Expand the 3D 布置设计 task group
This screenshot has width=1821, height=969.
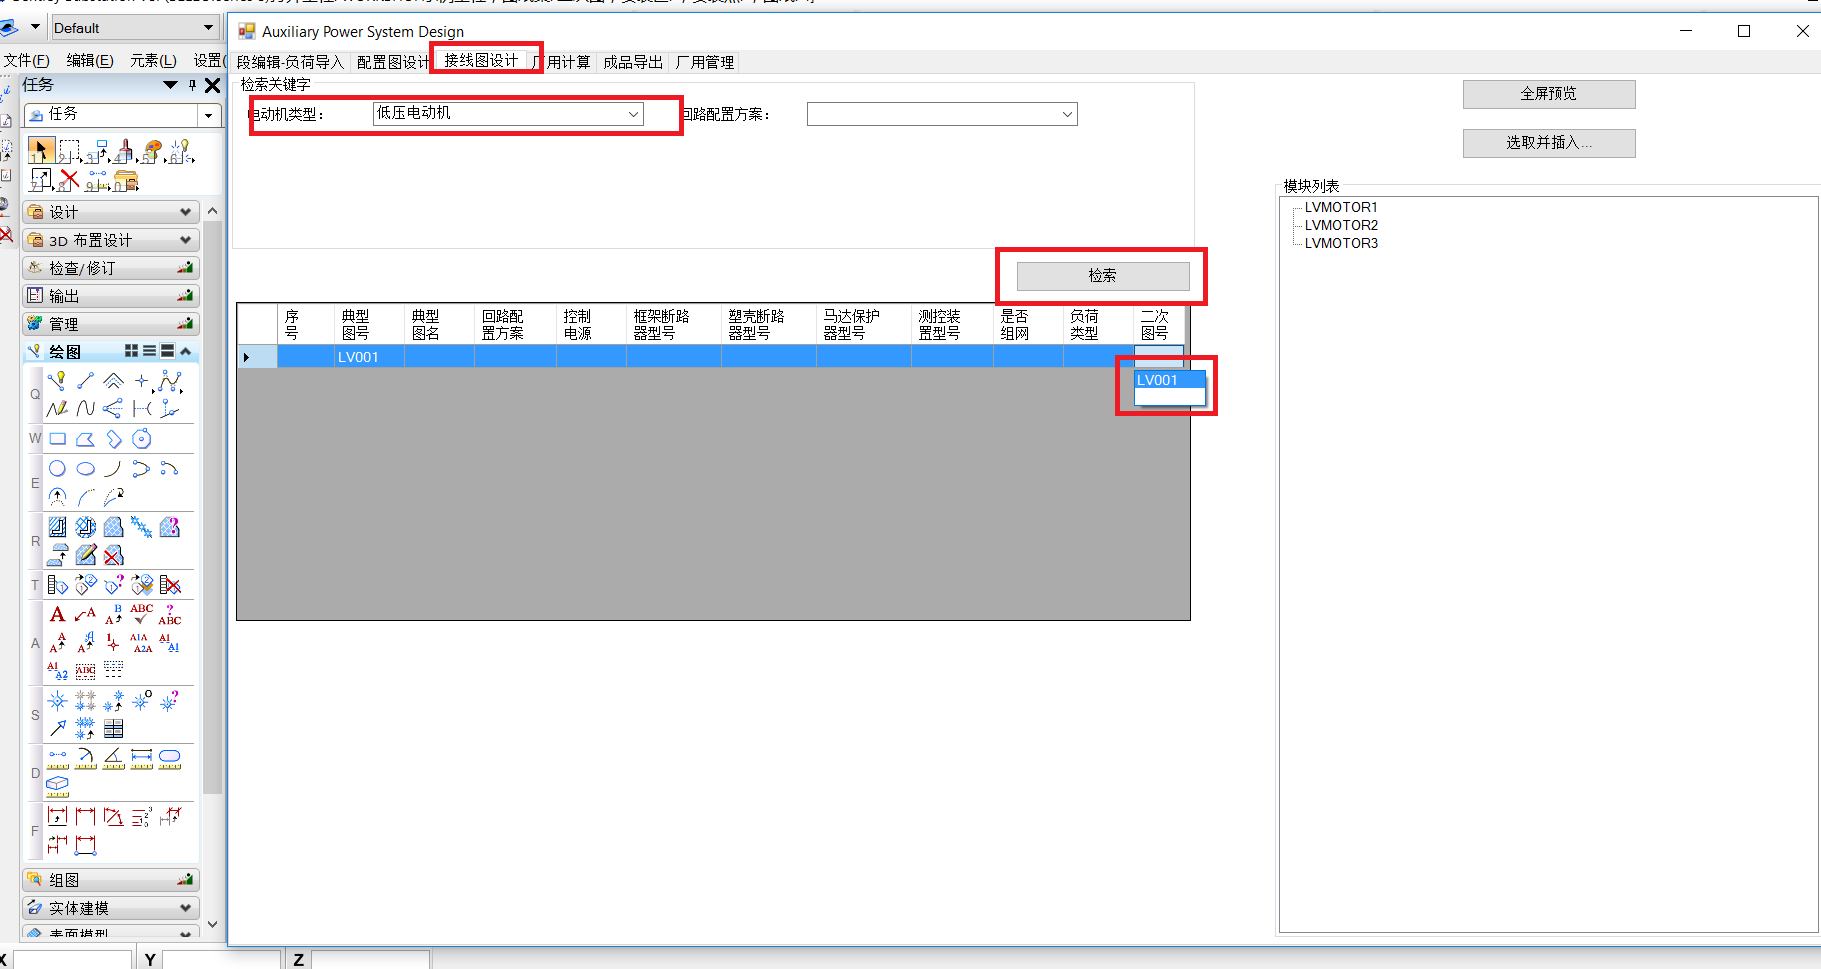click(111, 240)
